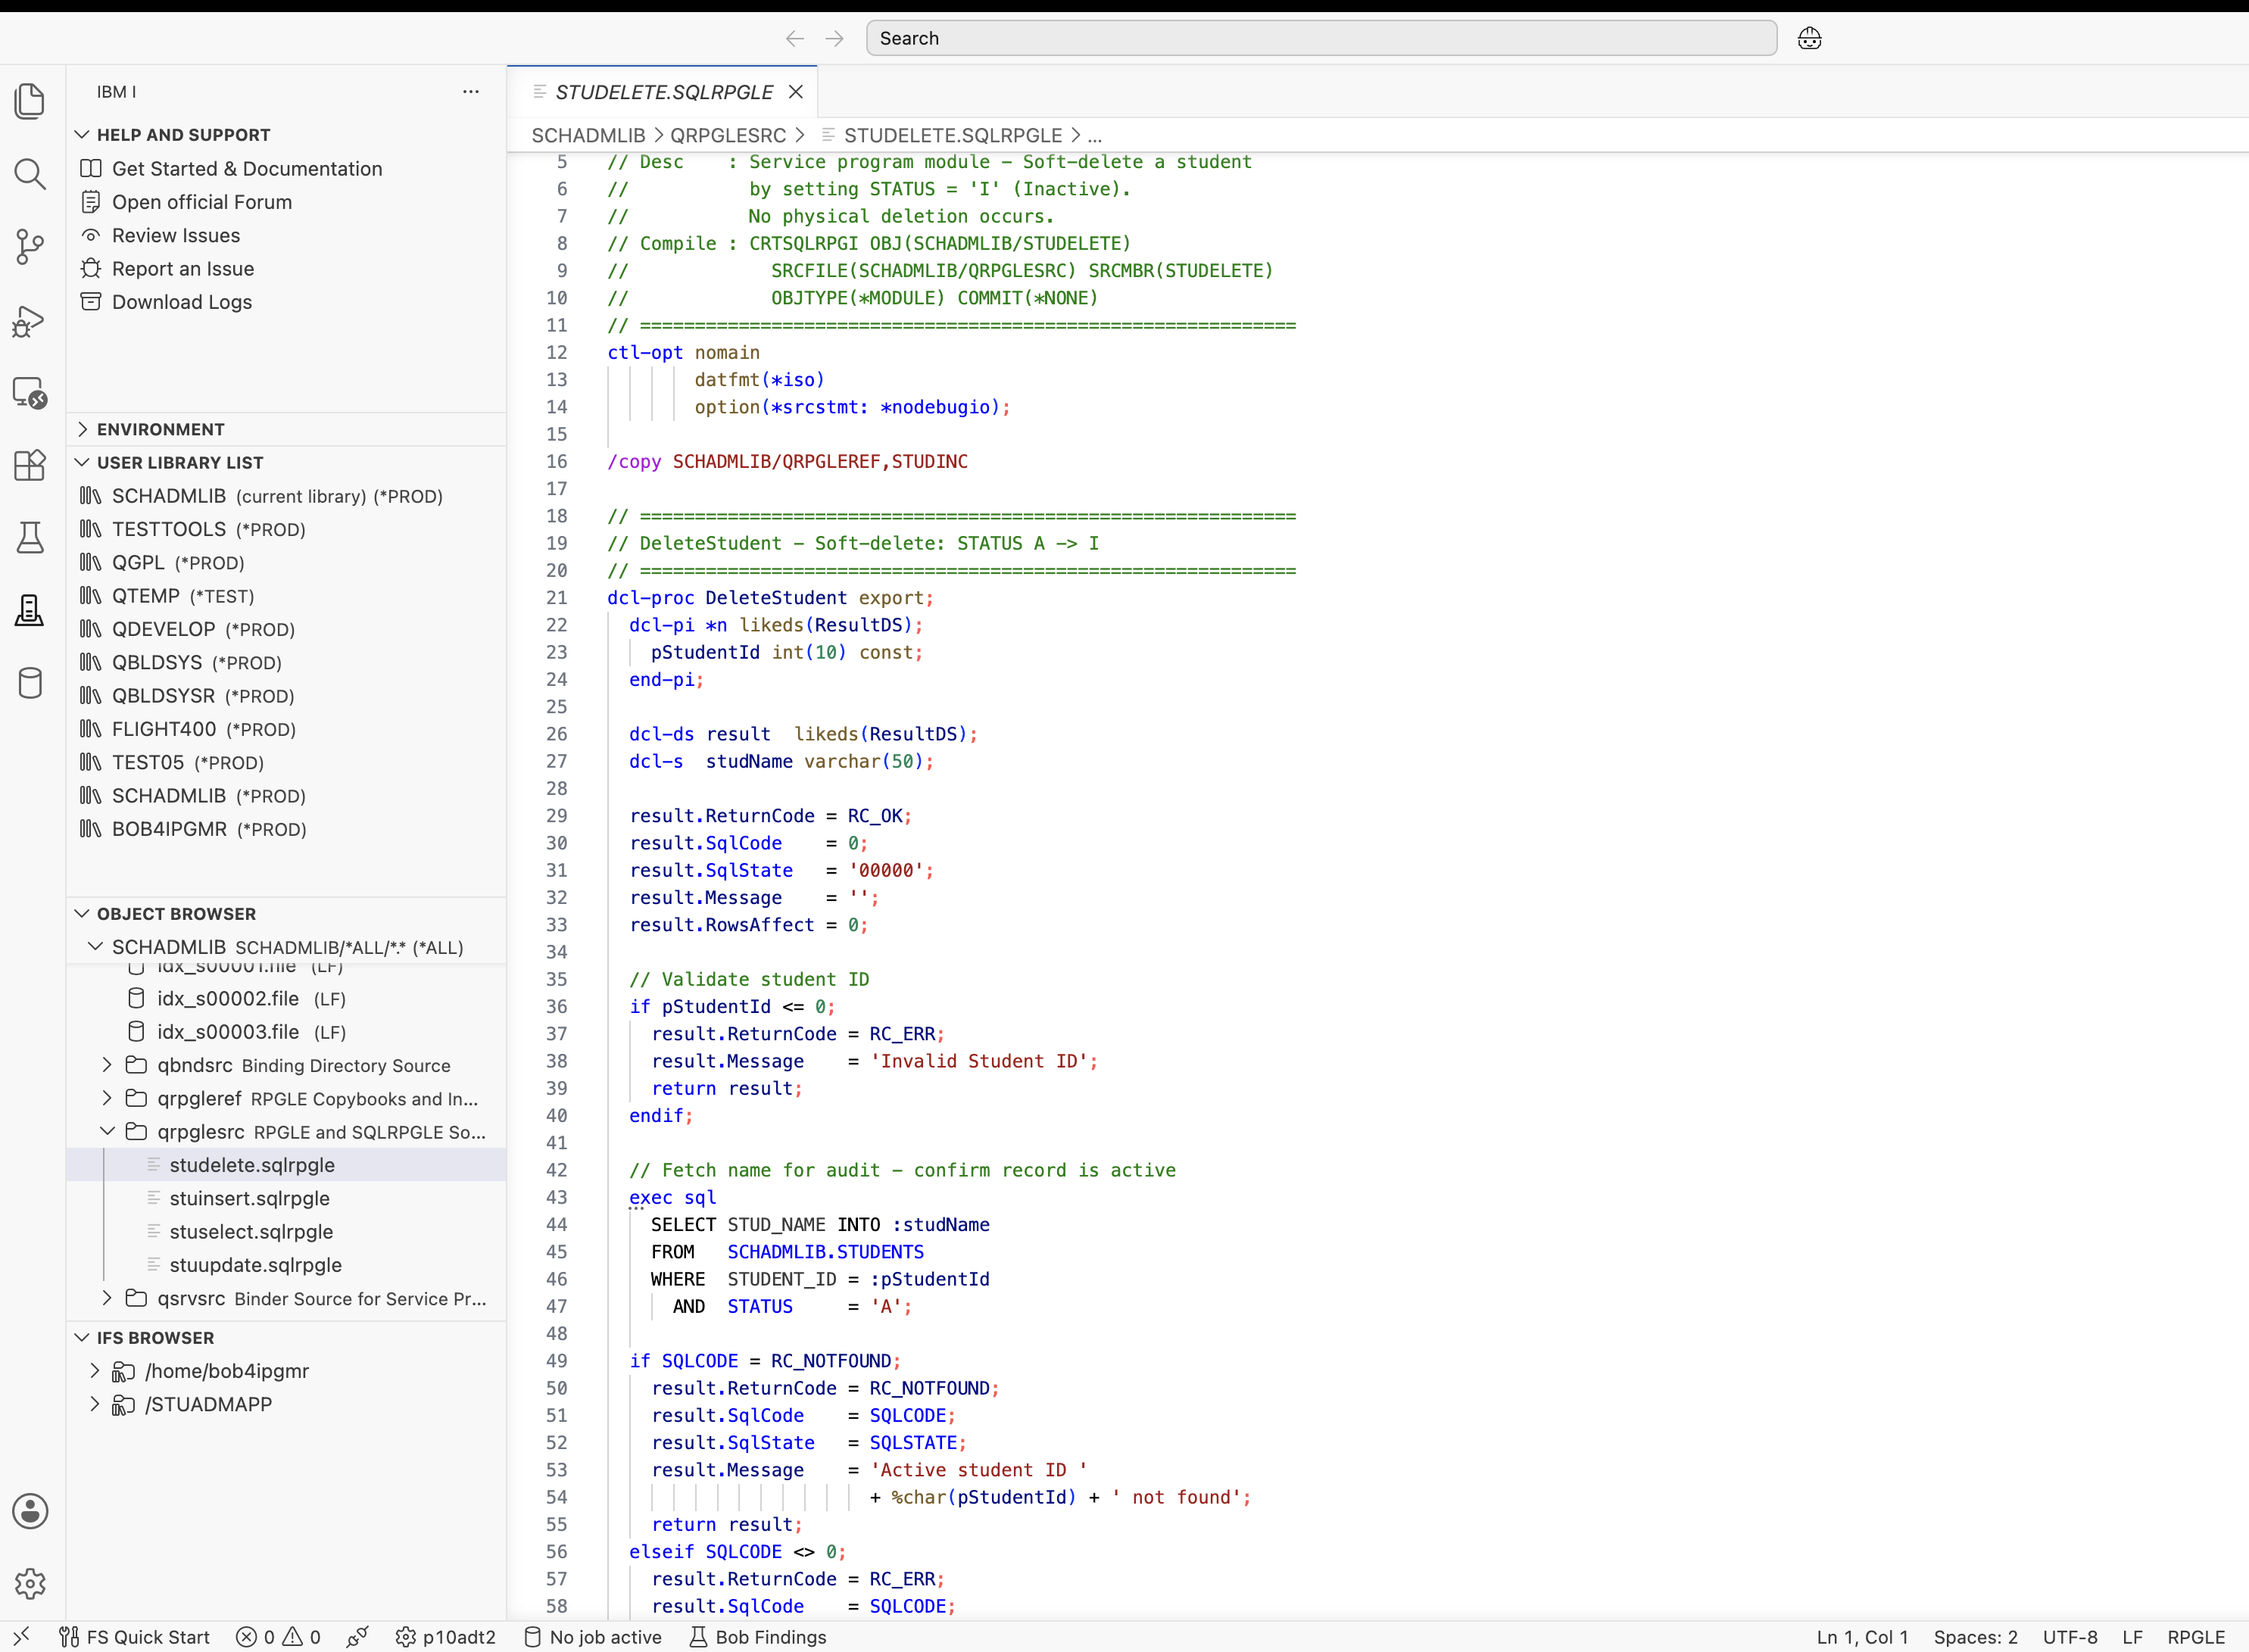
Task: Open Extensions view
Action: [x=30, y=465]
